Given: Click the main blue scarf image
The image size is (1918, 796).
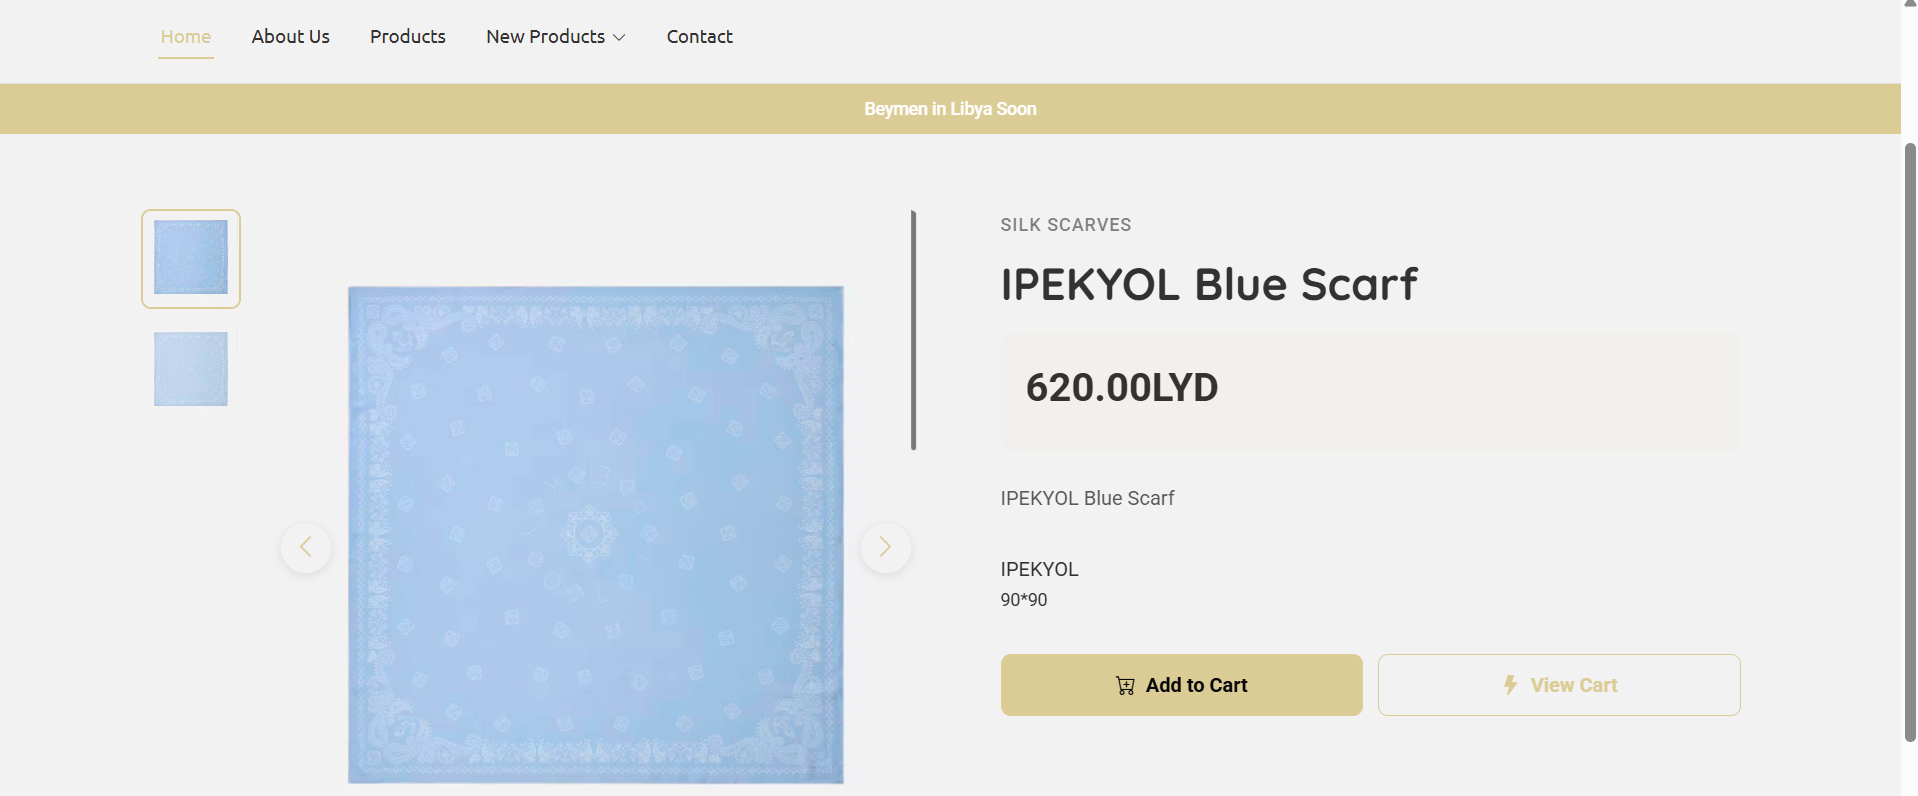Looking at the screenshot, I should [x=595, y=535].
